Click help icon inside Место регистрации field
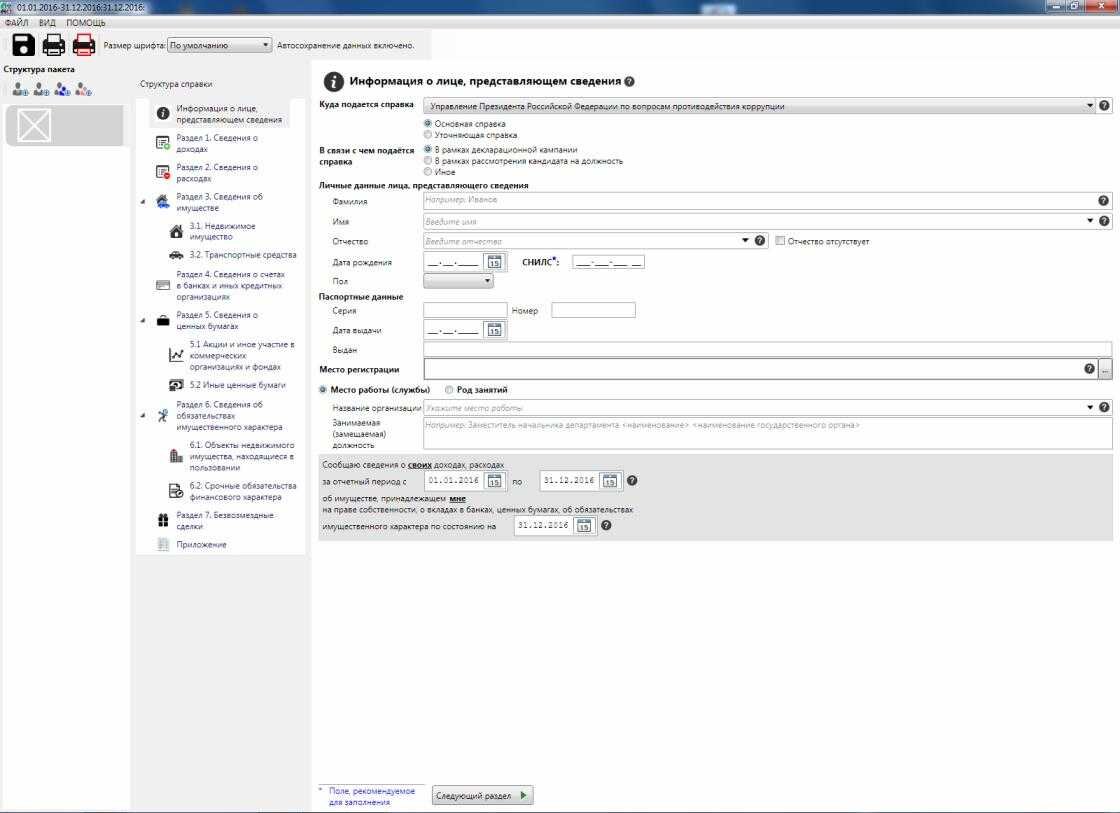The image size is (1120, 813). tap(1089, 369)
